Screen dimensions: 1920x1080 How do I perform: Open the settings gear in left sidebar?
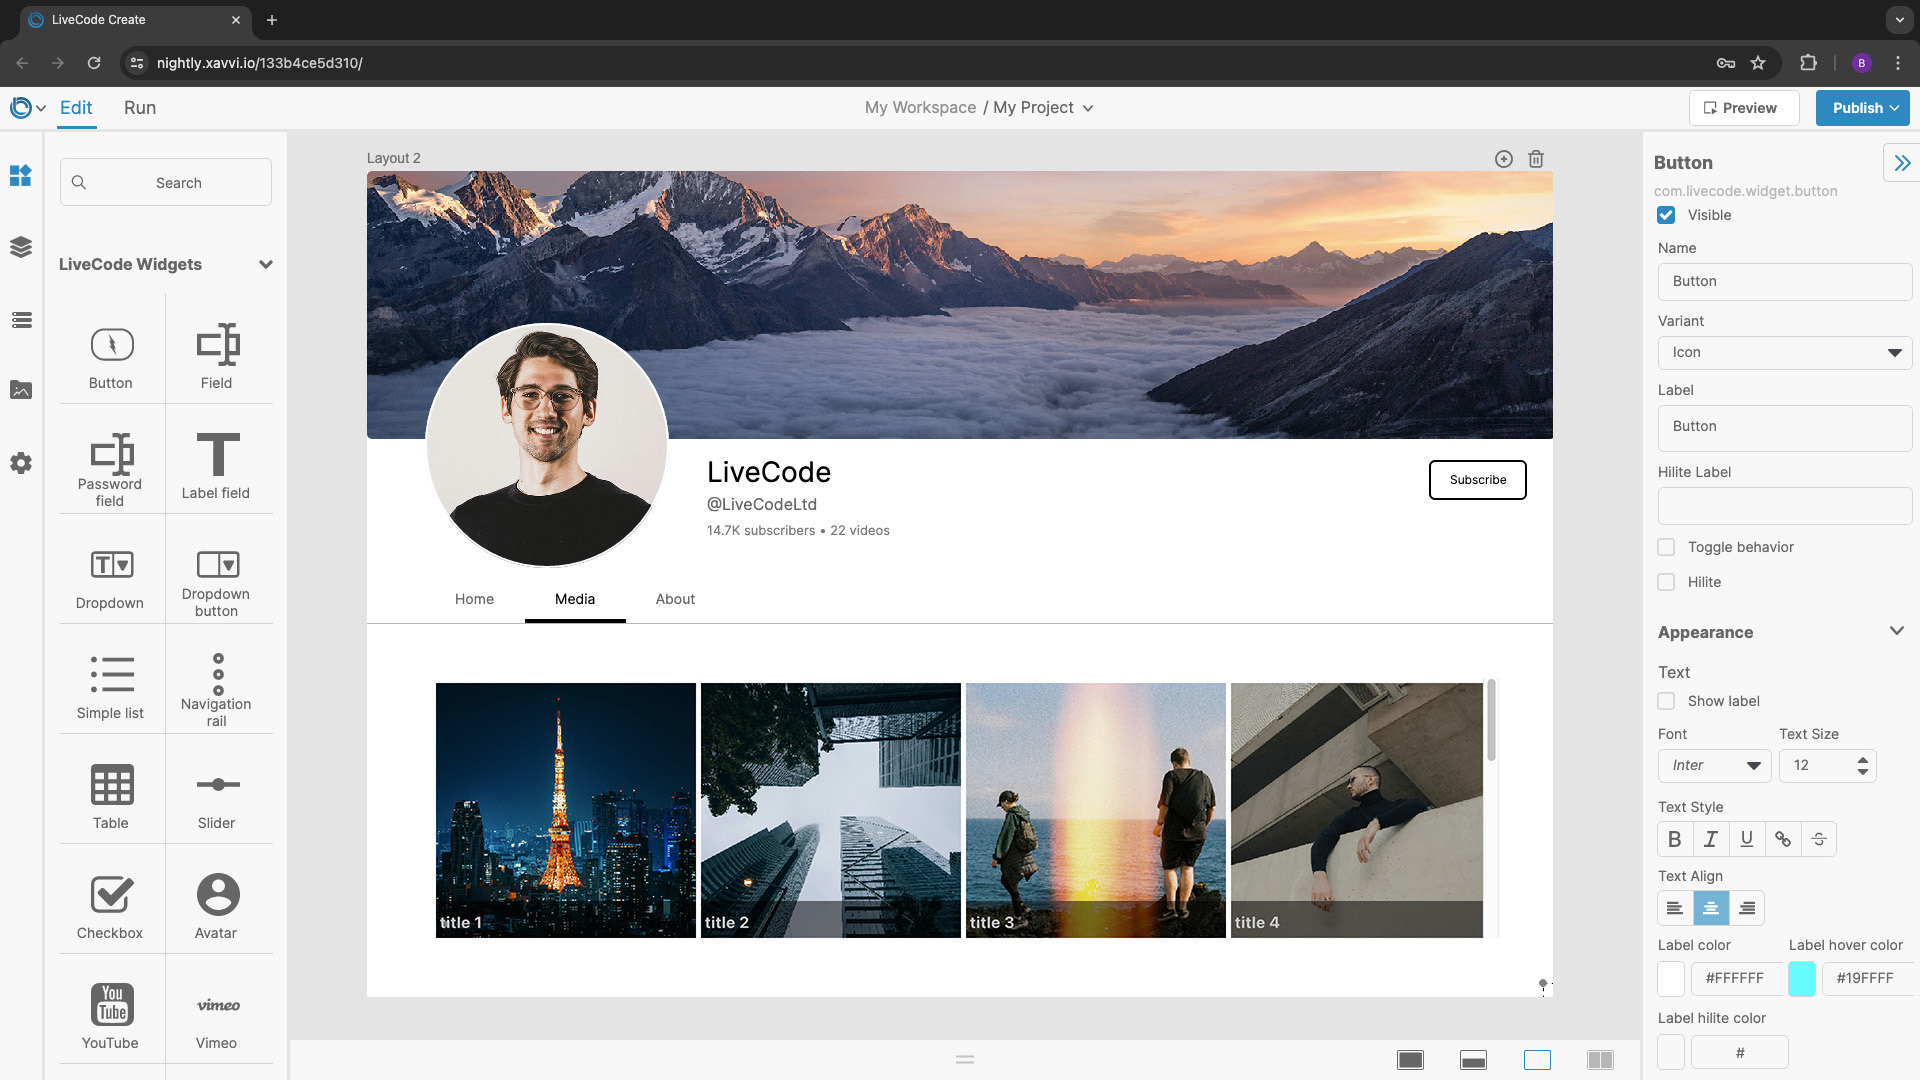click(21, 463)
